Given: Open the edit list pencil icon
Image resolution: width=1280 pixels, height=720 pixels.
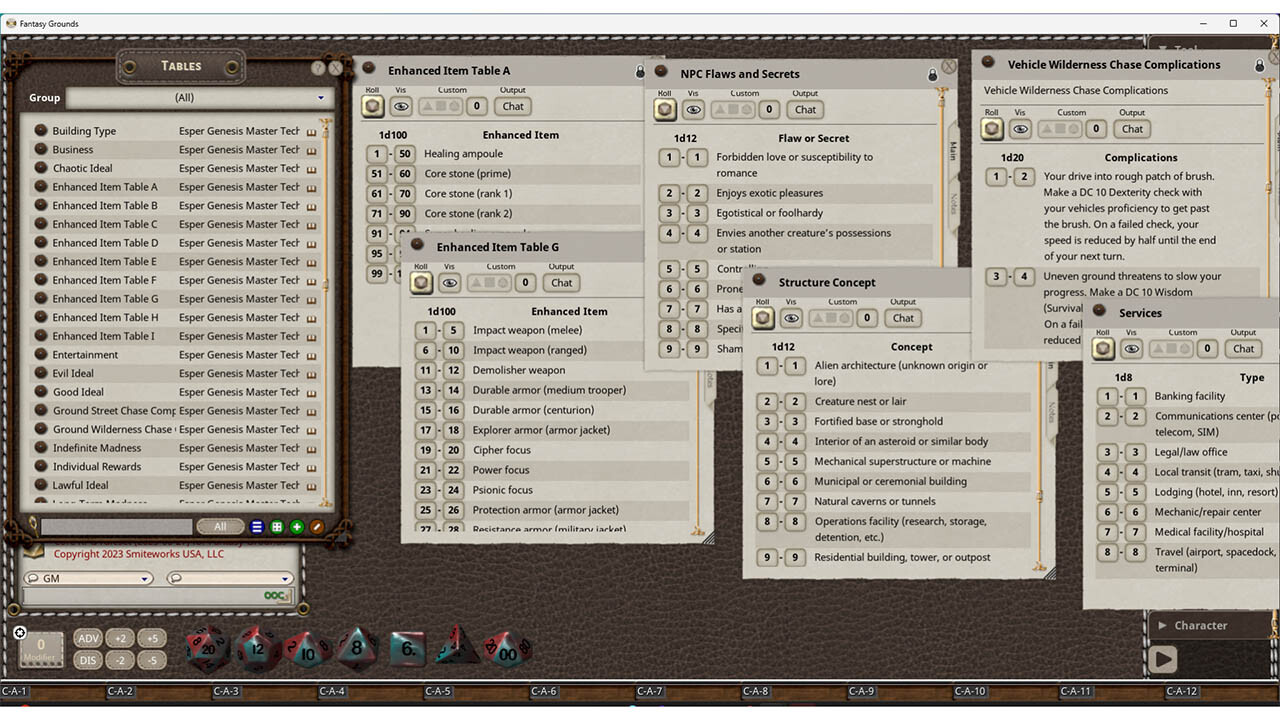Looking at the screenshot, I should click(317, 526).
